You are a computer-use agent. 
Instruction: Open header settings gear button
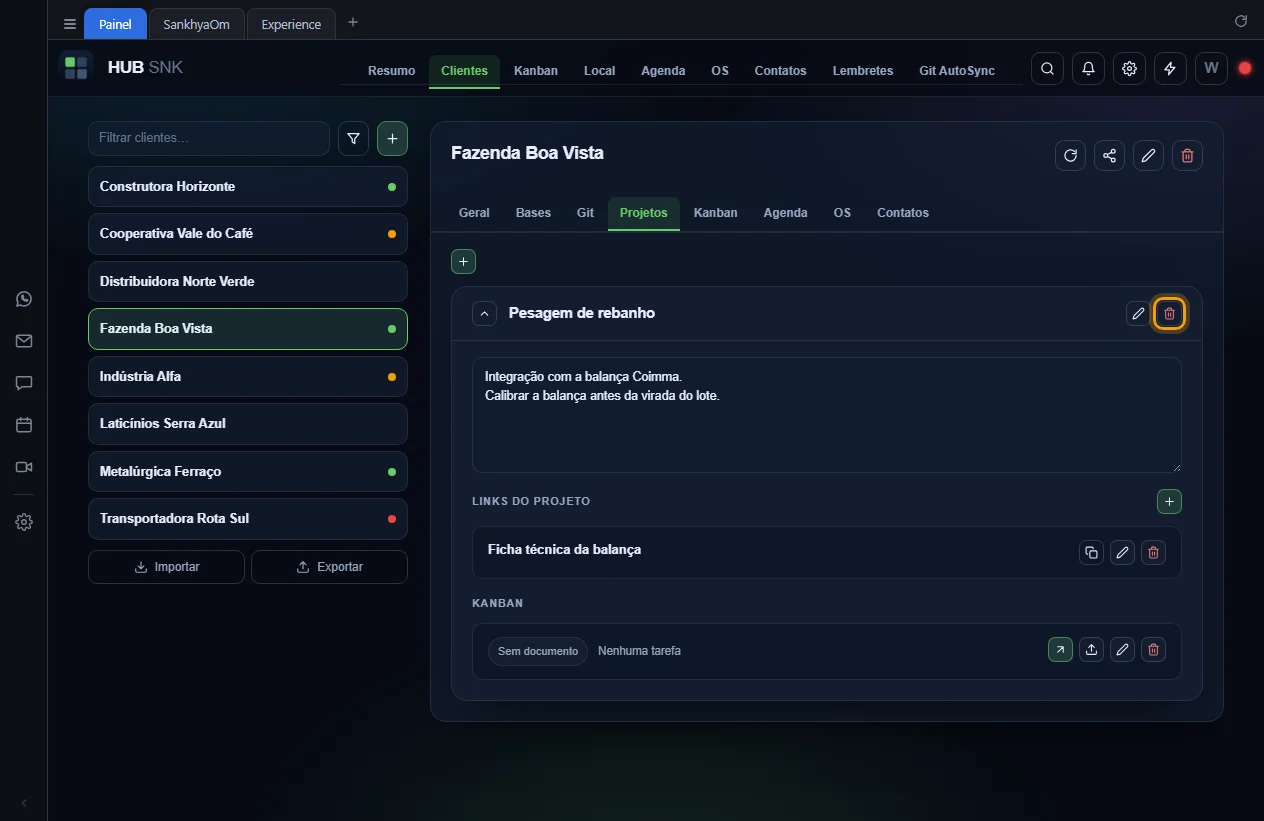1129,68
